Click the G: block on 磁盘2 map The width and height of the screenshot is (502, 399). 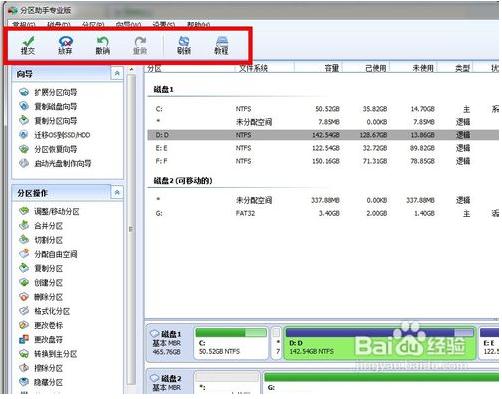point(381,382)
